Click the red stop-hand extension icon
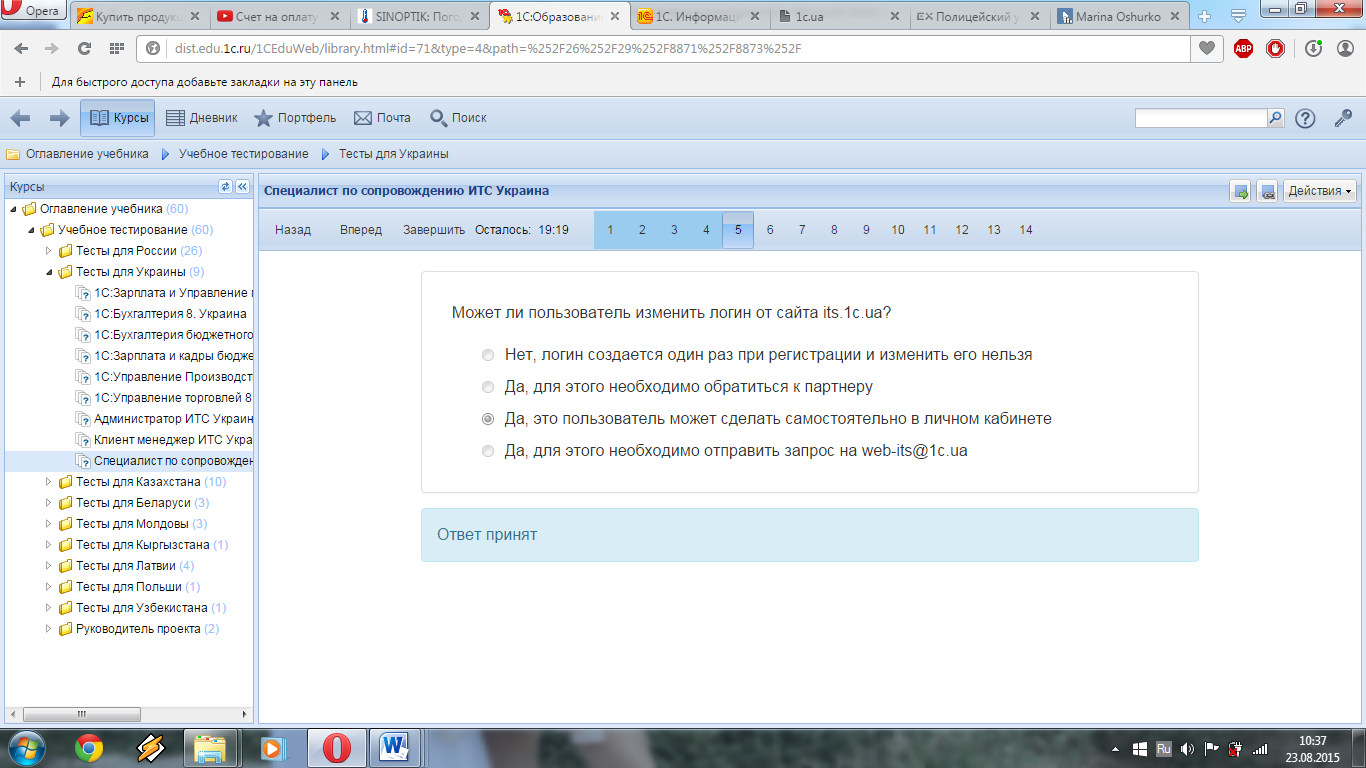This screenshot has width=1366, height=768. [1275, 48]
